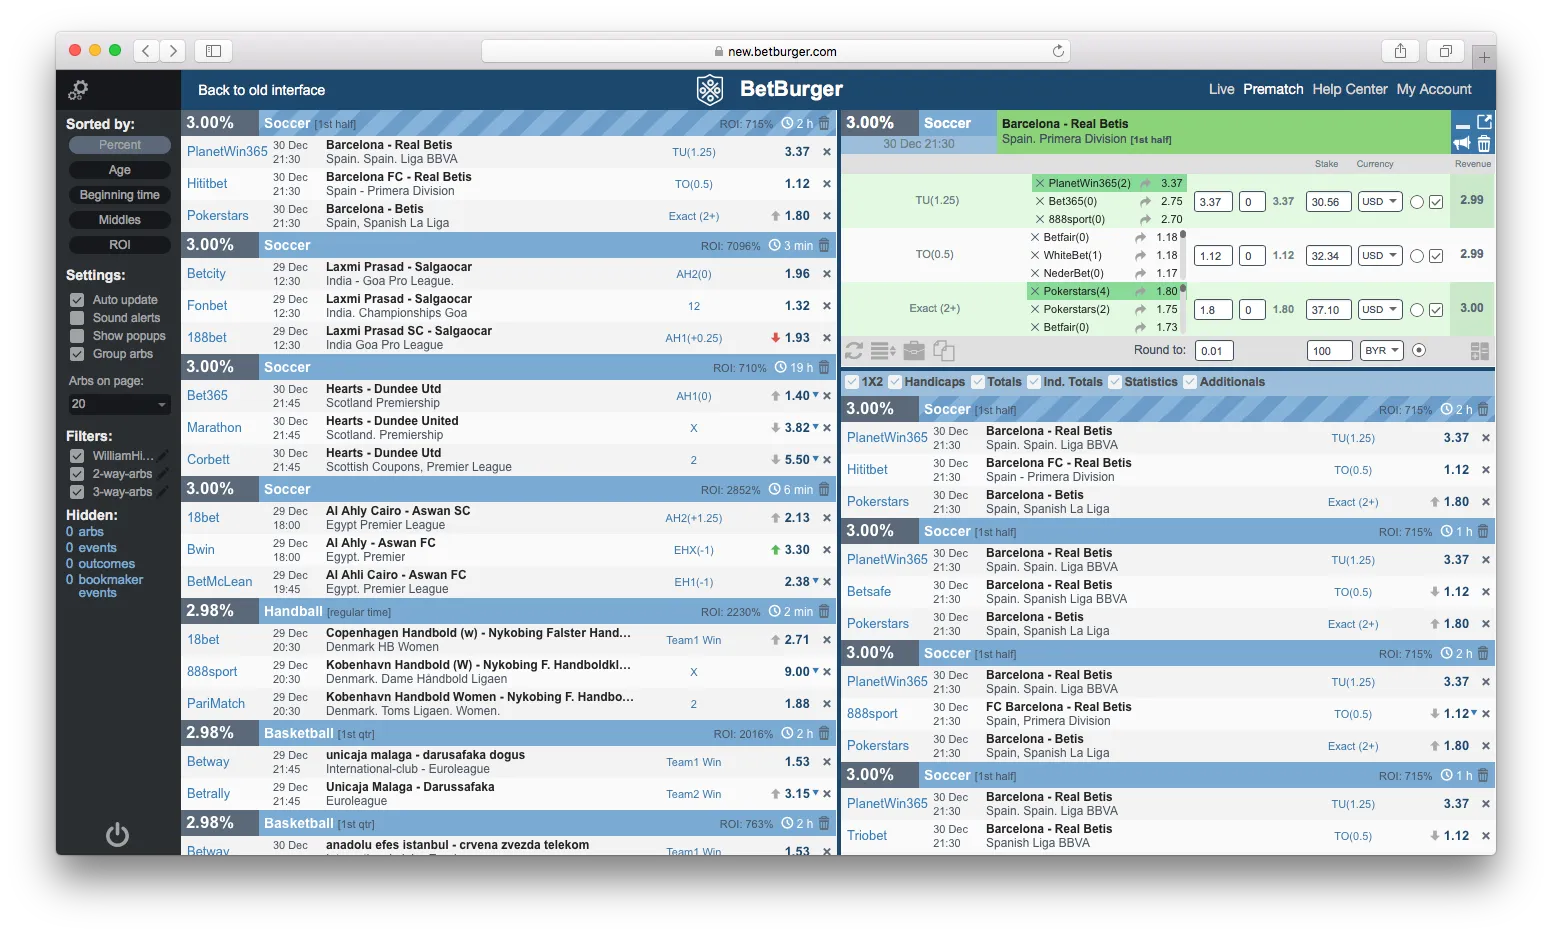The width and height of the screenshot is (1552, 935).
Task: Click the megaphone report icon
Action: coord(1462,144)
